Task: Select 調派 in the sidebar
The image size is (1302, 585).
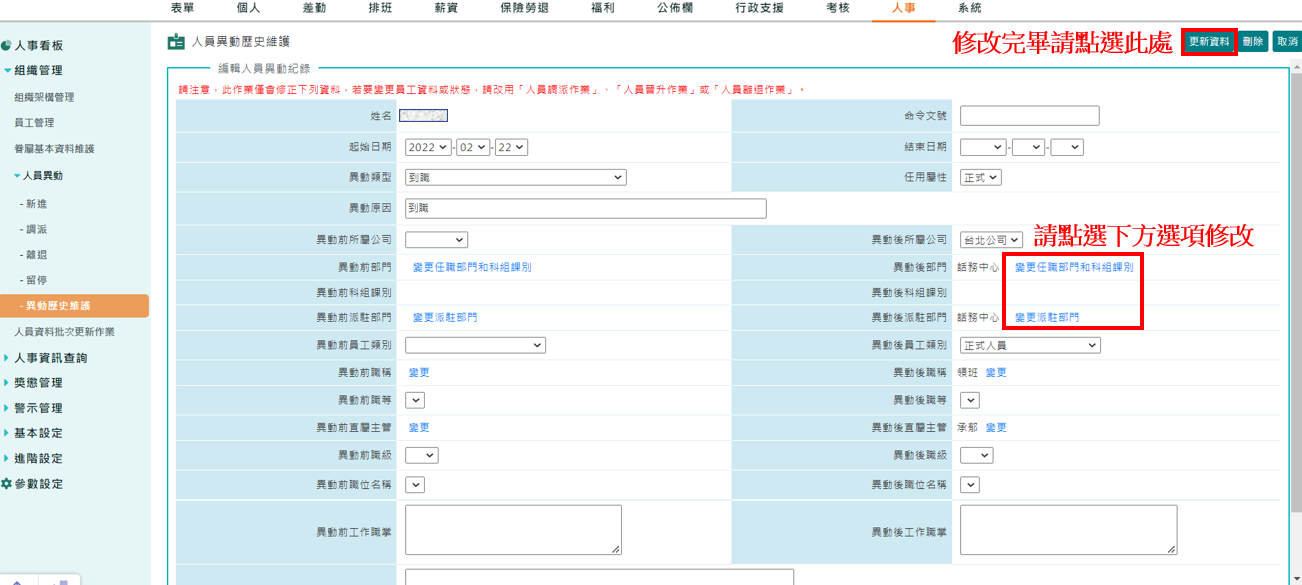Action: pyautogui.click(x=37, y=230)
